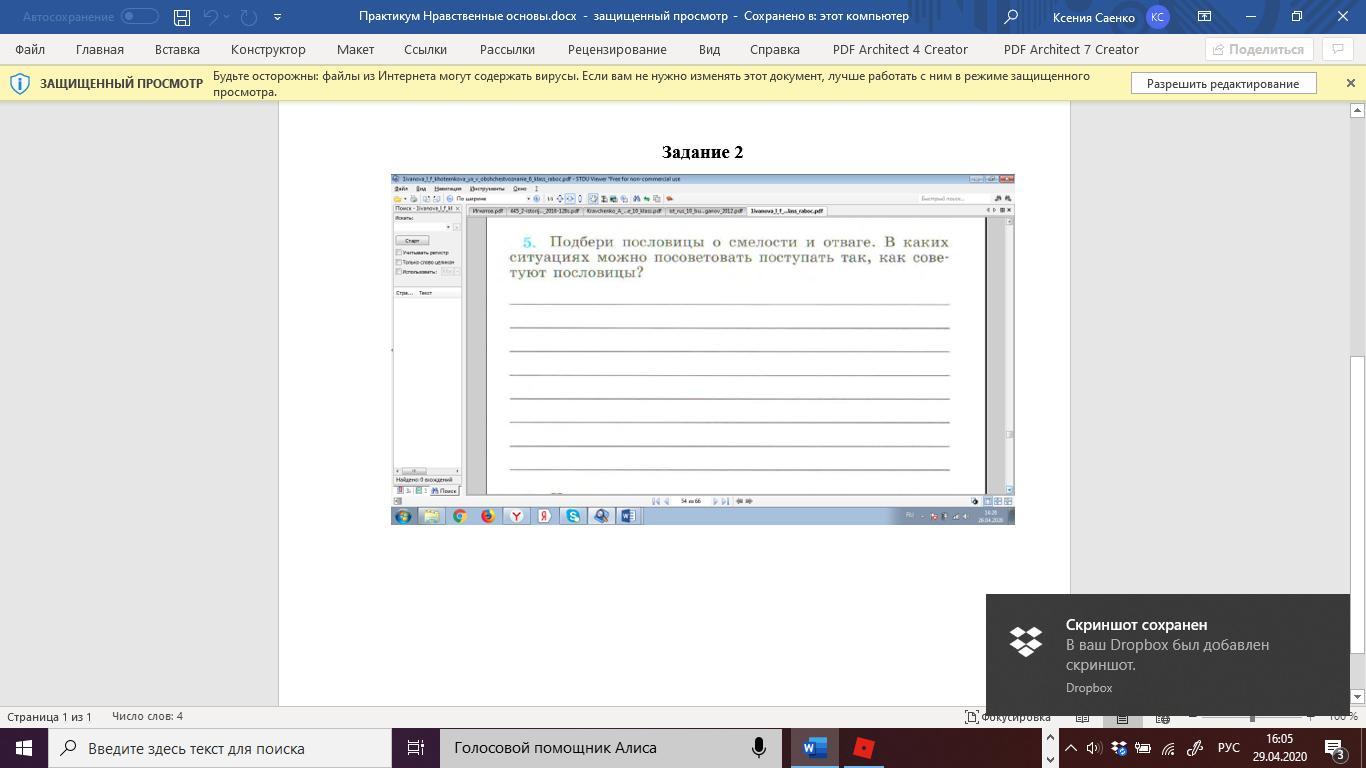Expand the Quick Access Toolbar customize dropdown

277,17
